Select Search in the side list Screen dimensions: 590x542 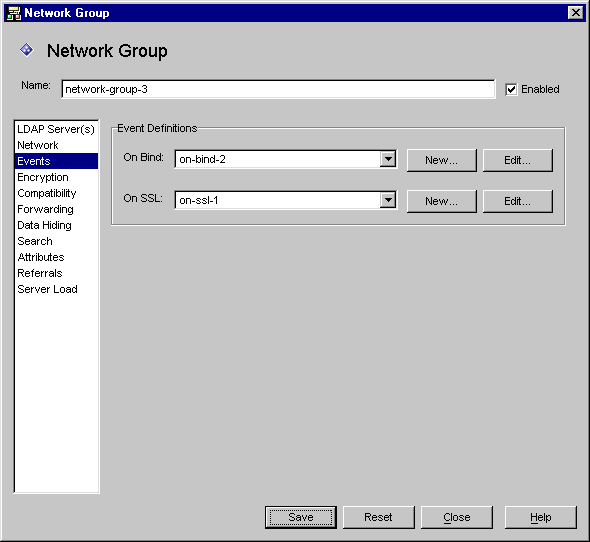(56, 241)
